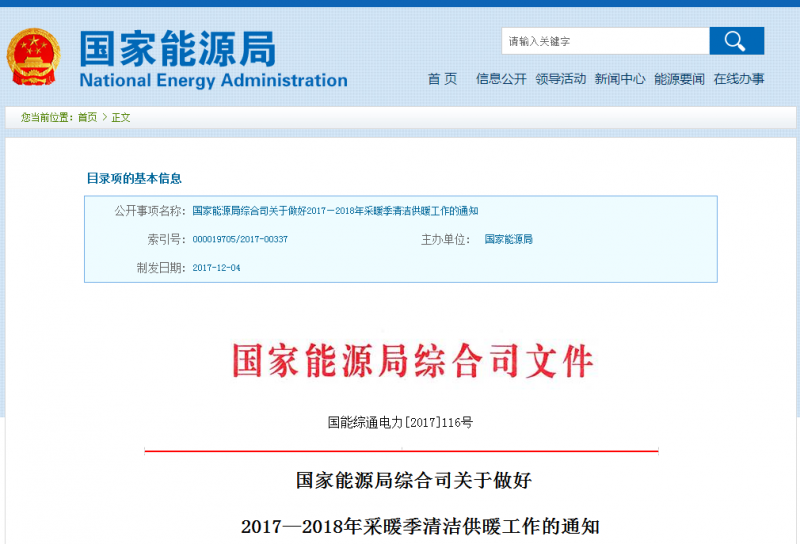Click the 正文 breadcrumb item
Image resolution: width=800 pixels, height=544 pixels.
click(121, 117)
